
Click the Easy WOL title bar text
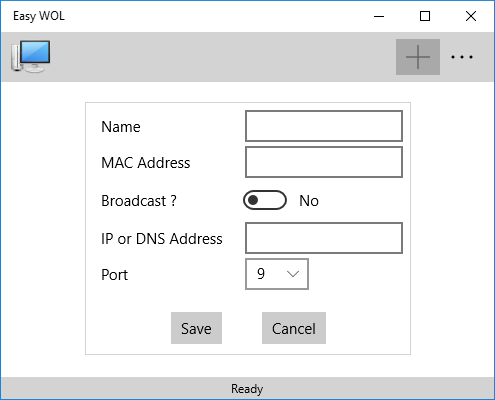point(39,16)
